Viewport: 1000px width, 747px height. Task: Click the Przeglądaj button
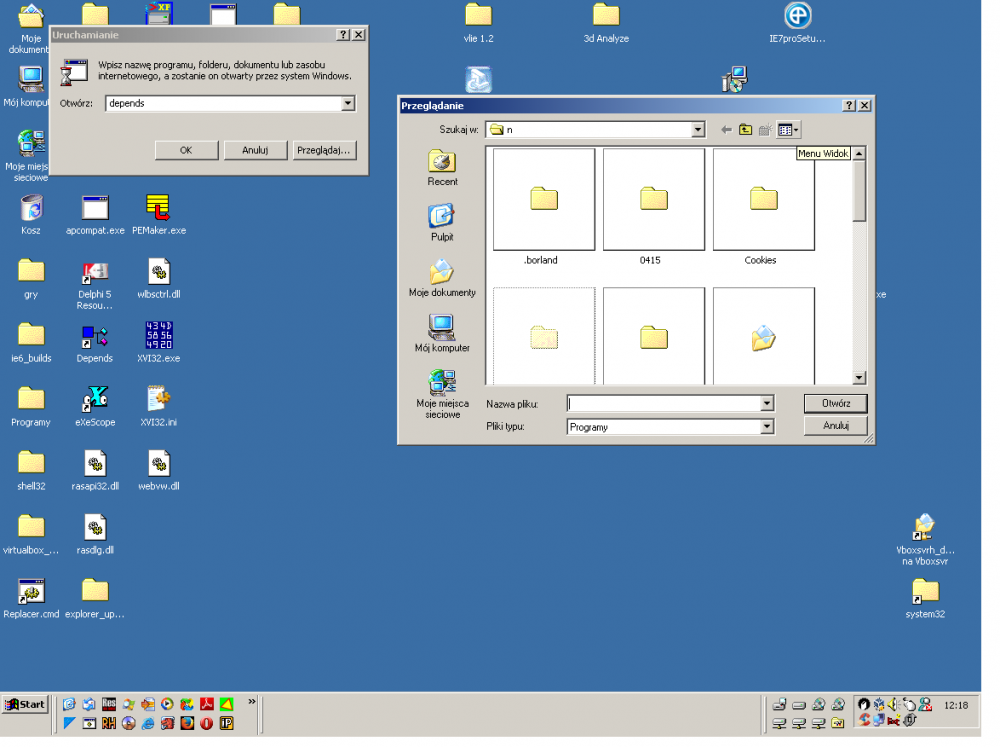pos(324,150)
